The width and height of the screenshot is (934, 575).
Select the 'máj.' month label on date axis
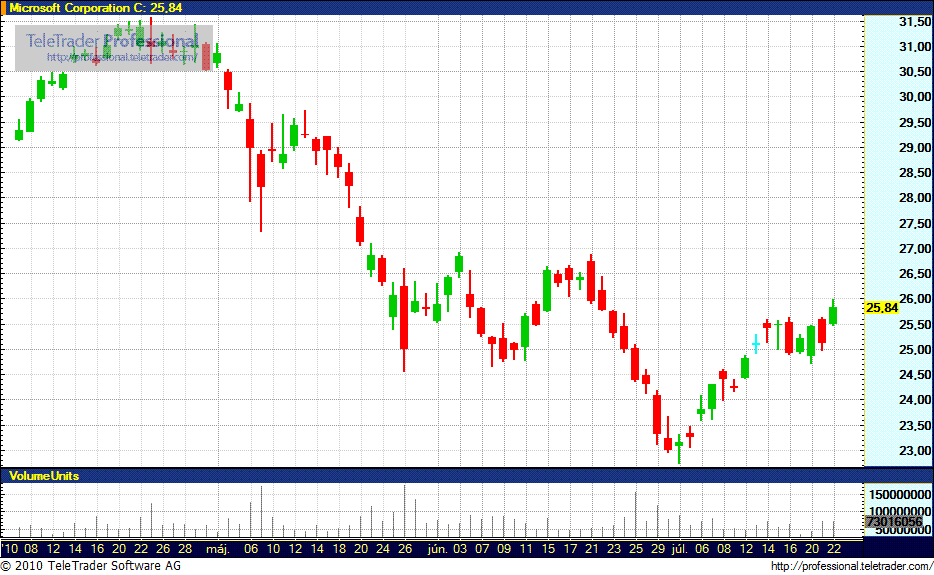coord(218,549)
